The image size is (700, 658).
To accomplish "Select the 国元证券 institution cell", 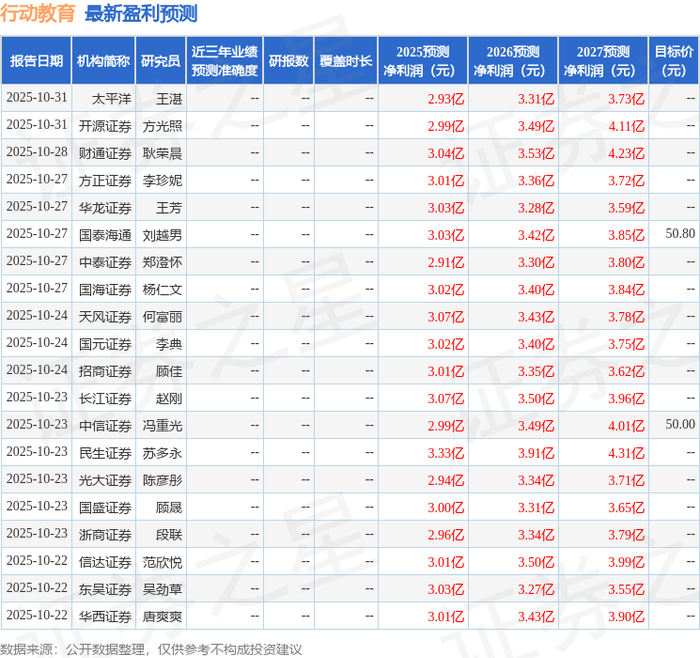I will (x=105, y=344).
